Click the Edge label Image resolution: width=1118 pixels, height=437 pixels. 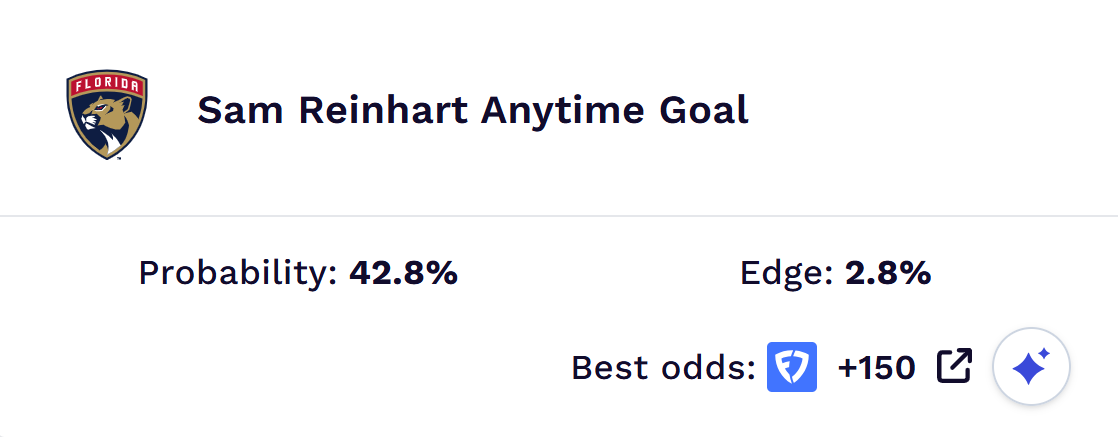click(787, 273)
